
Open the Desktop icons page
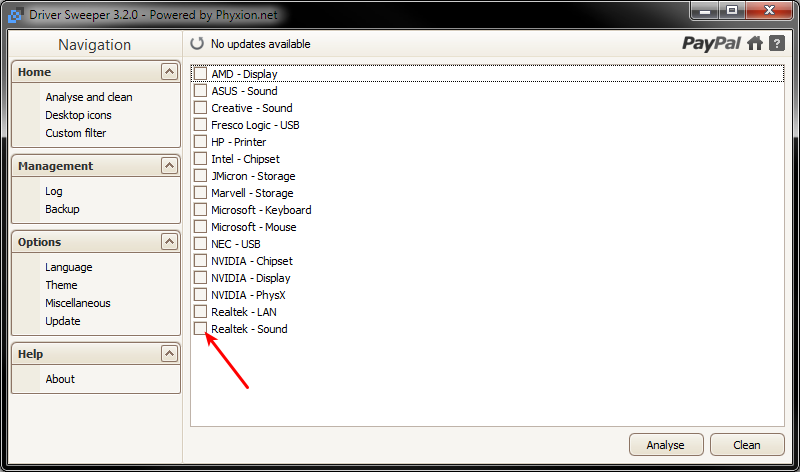click(78, 115)
